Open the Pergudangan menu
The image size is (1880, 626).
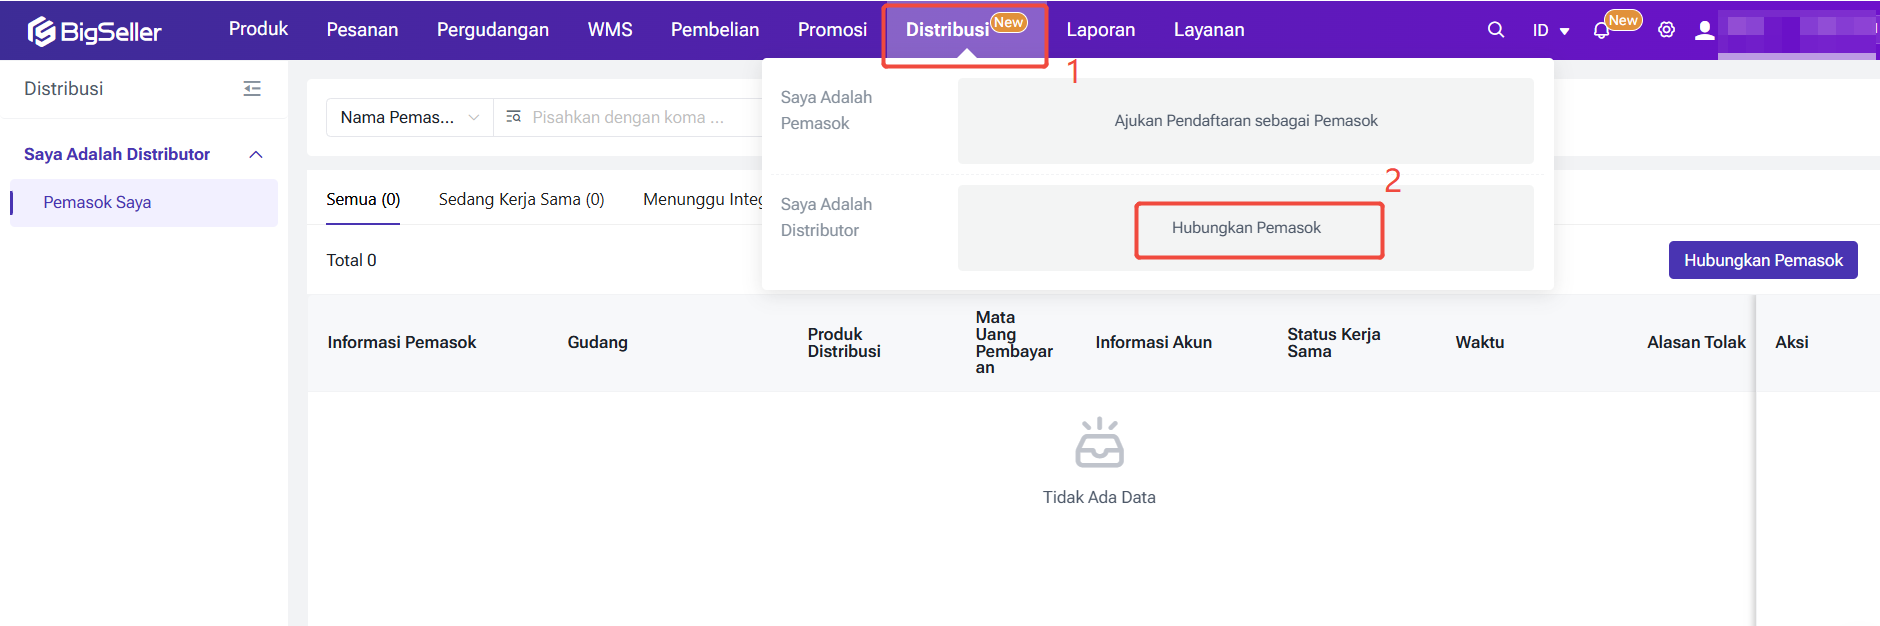click(x=492, y=30)
